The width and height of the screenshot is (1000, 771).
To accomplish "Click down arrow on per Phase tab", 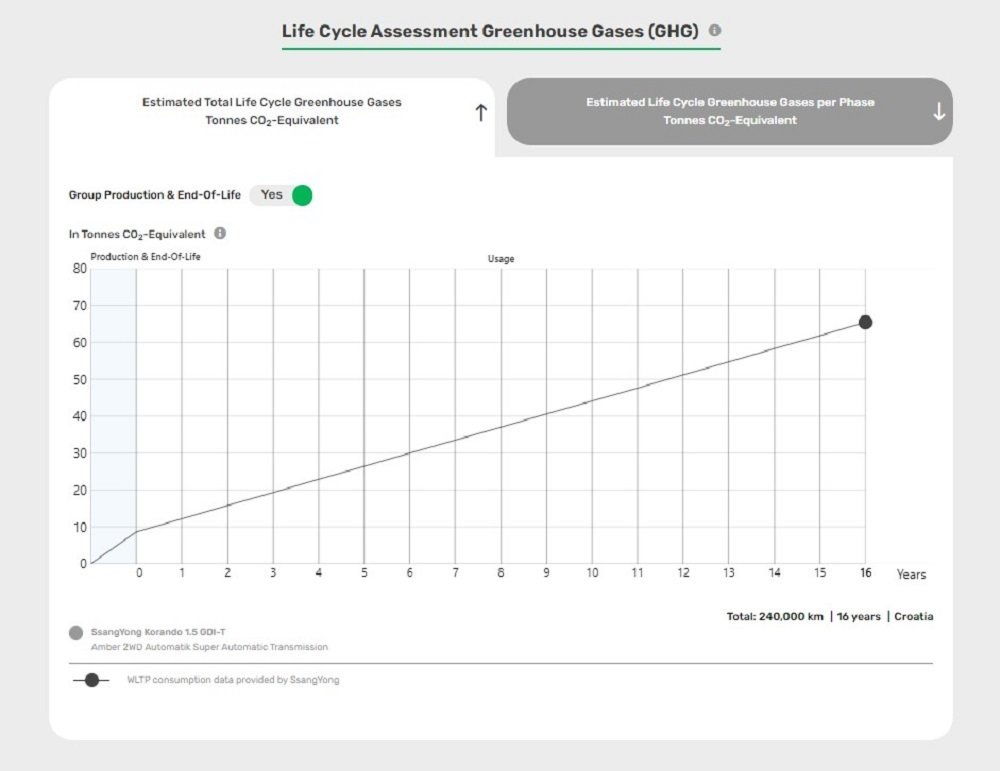I will click(939, 112).
